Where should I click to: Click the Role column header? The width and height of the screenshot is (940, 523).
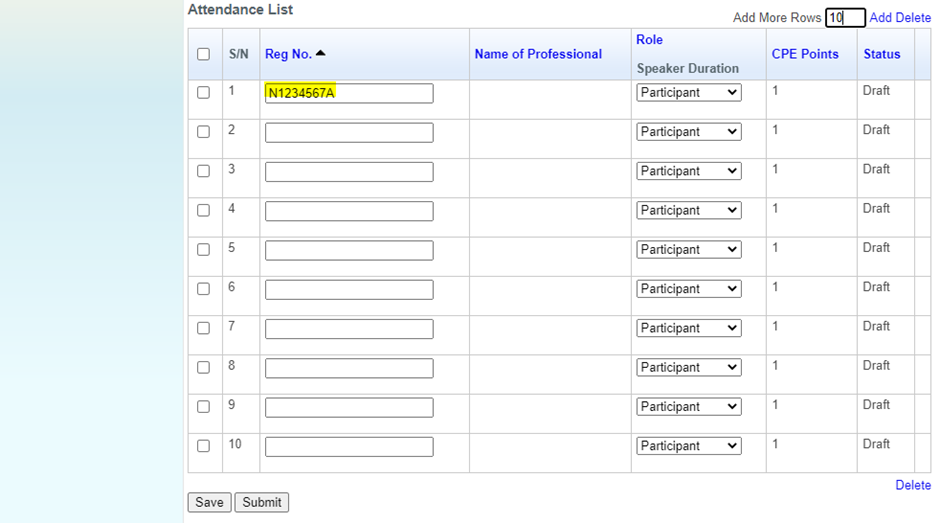649,40
